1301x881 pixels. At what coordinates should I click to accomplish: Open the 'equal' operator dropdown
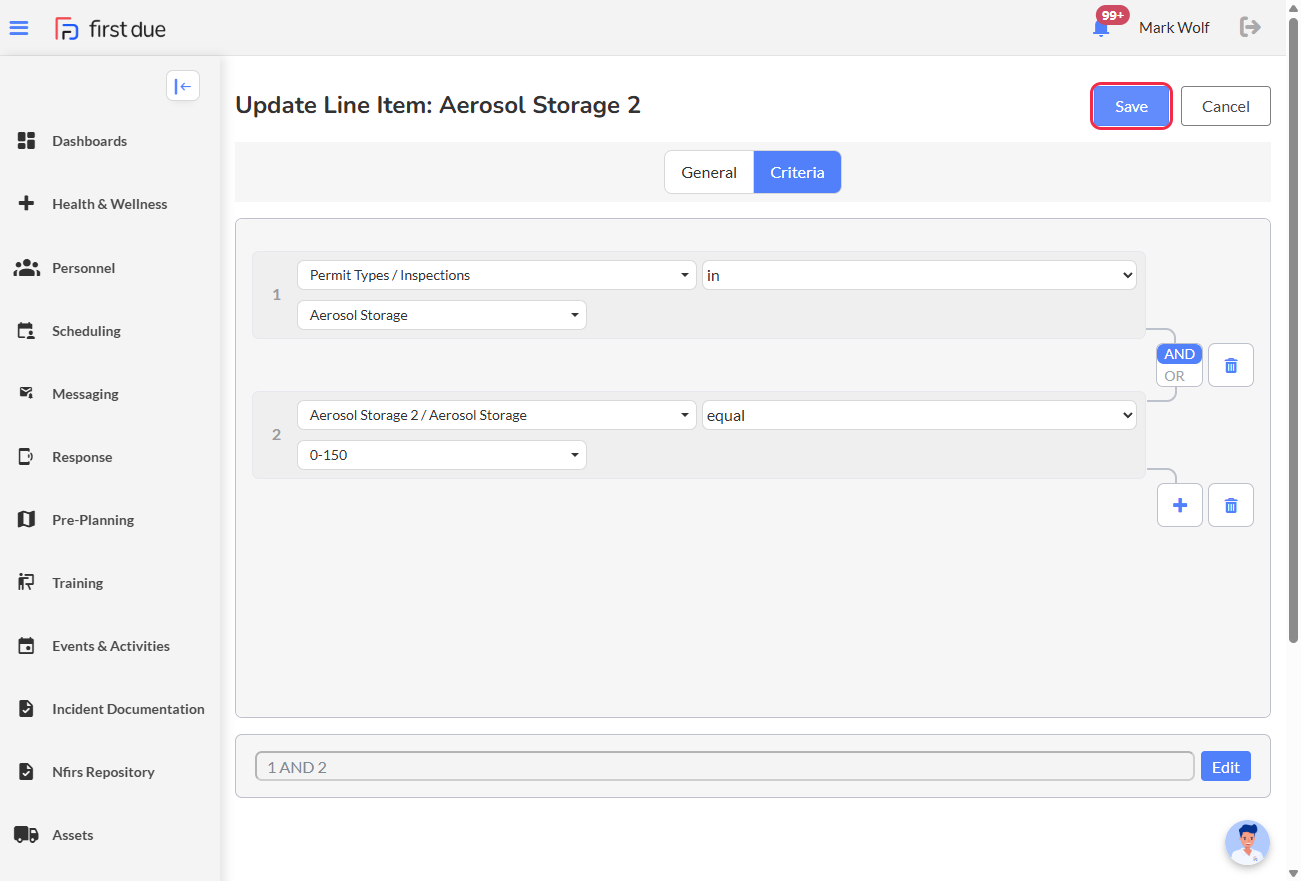point(919,415)
